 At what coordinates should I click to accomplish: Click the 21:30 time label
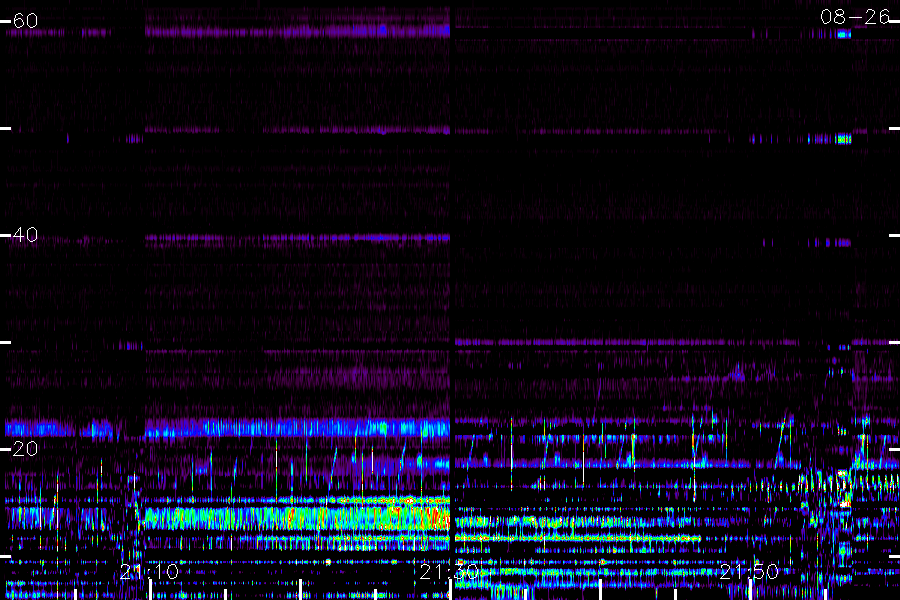point(449,572)
